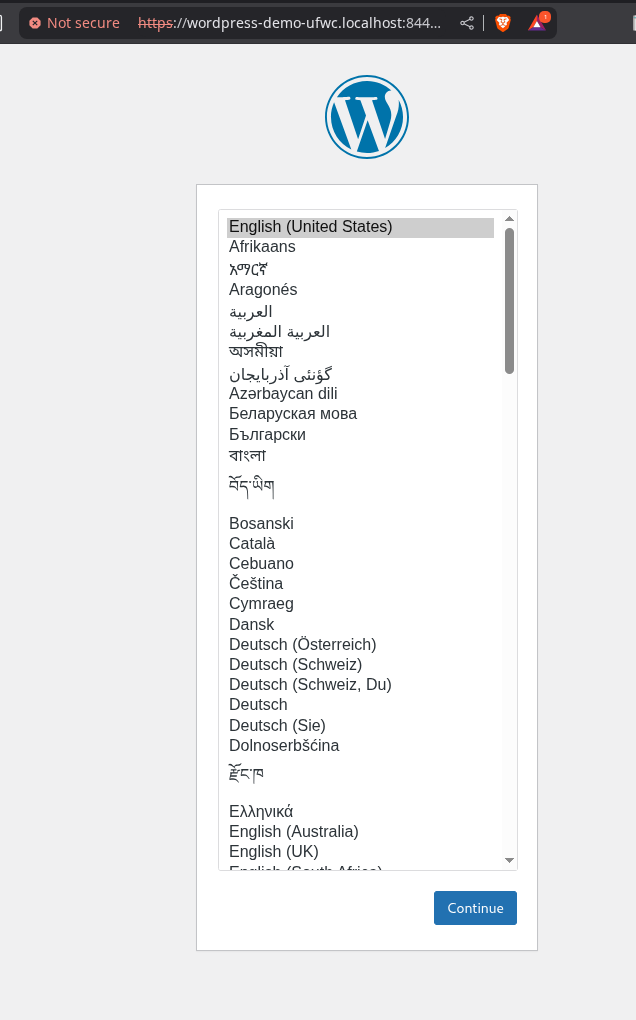636x1020 pixels.
Task: Select Deutsch (Schweiz, Du)
Action: (x=360, y=684)
